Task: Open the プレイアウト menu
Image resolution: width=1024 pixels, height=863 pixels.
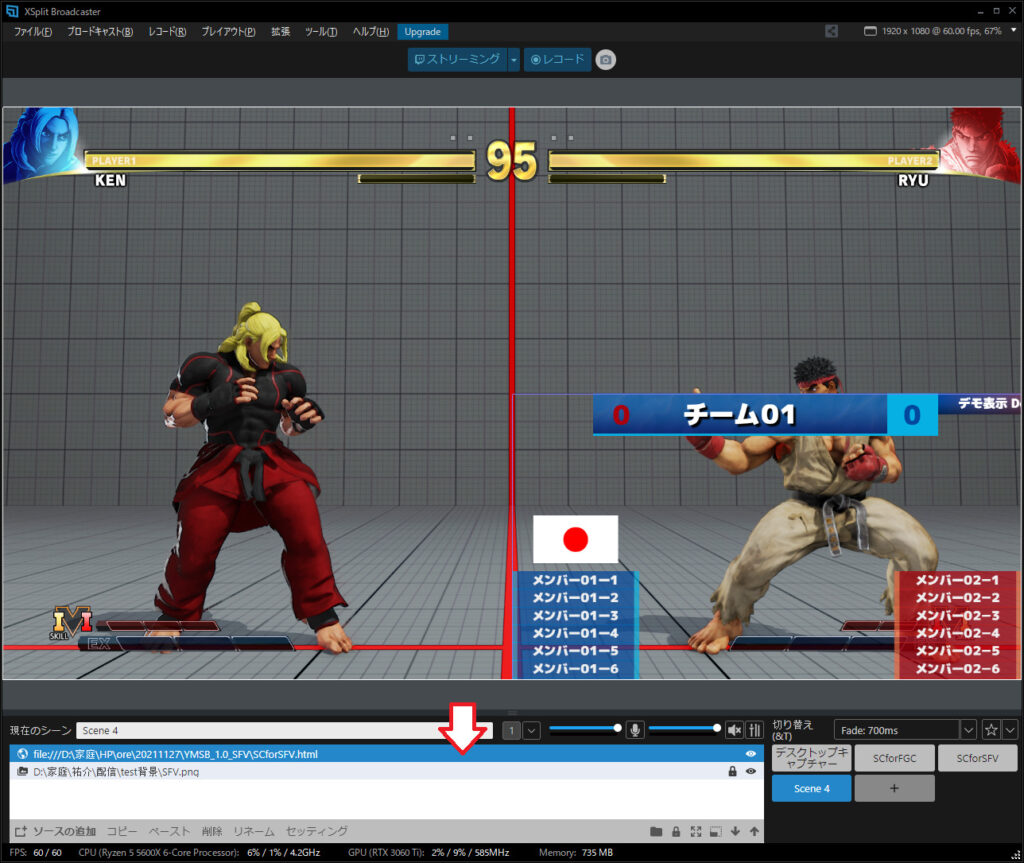Action: click(228, 31)
